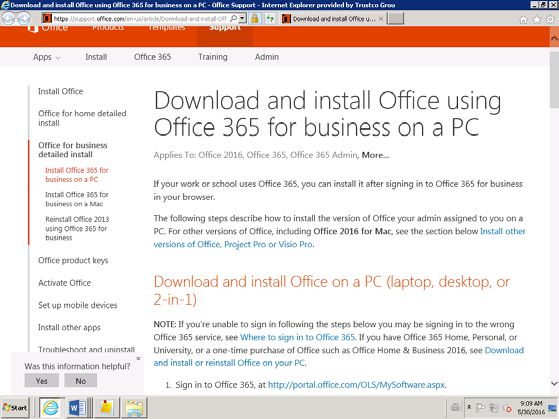This screenshot has height=419, width=559.
Task: Open the Install navigation item
Action: [96, 57]
